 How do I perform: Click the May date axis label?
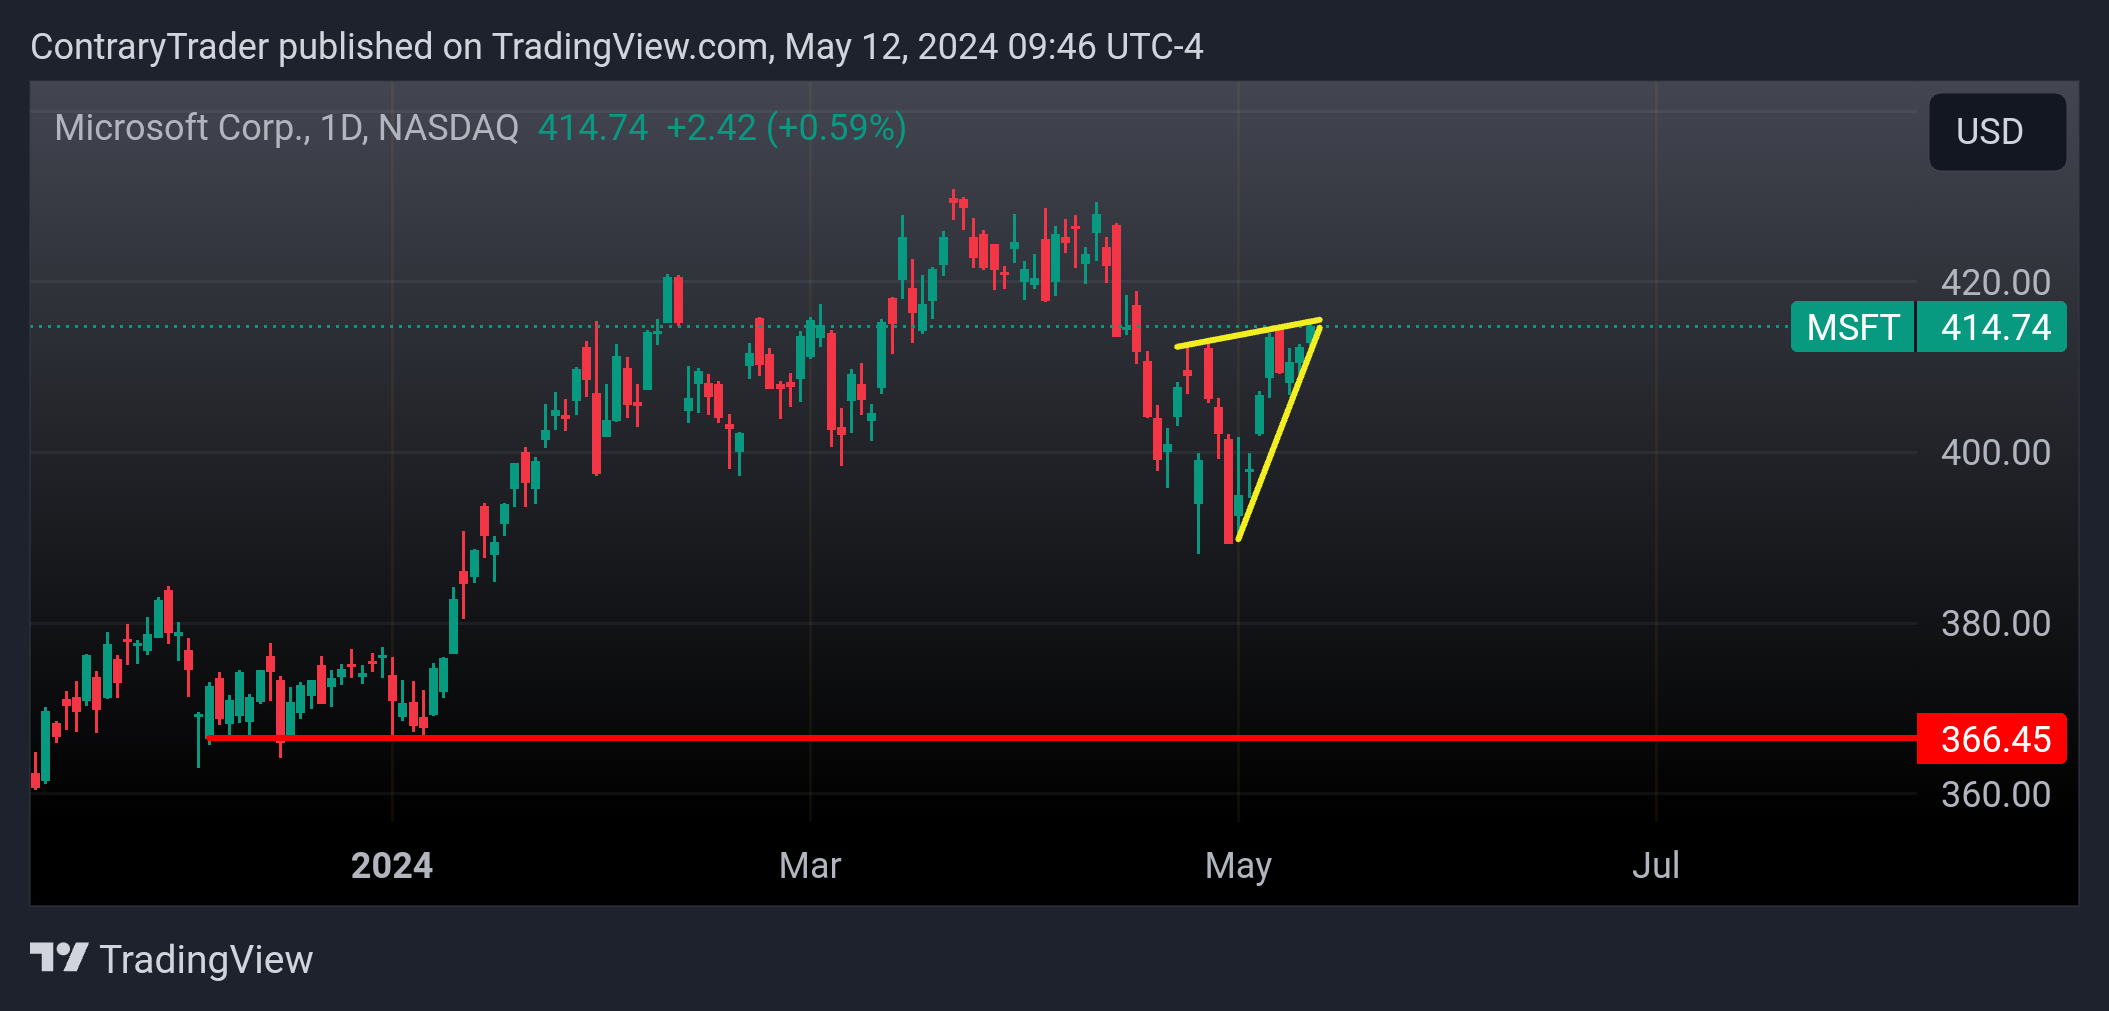[x=1238, y=865]
